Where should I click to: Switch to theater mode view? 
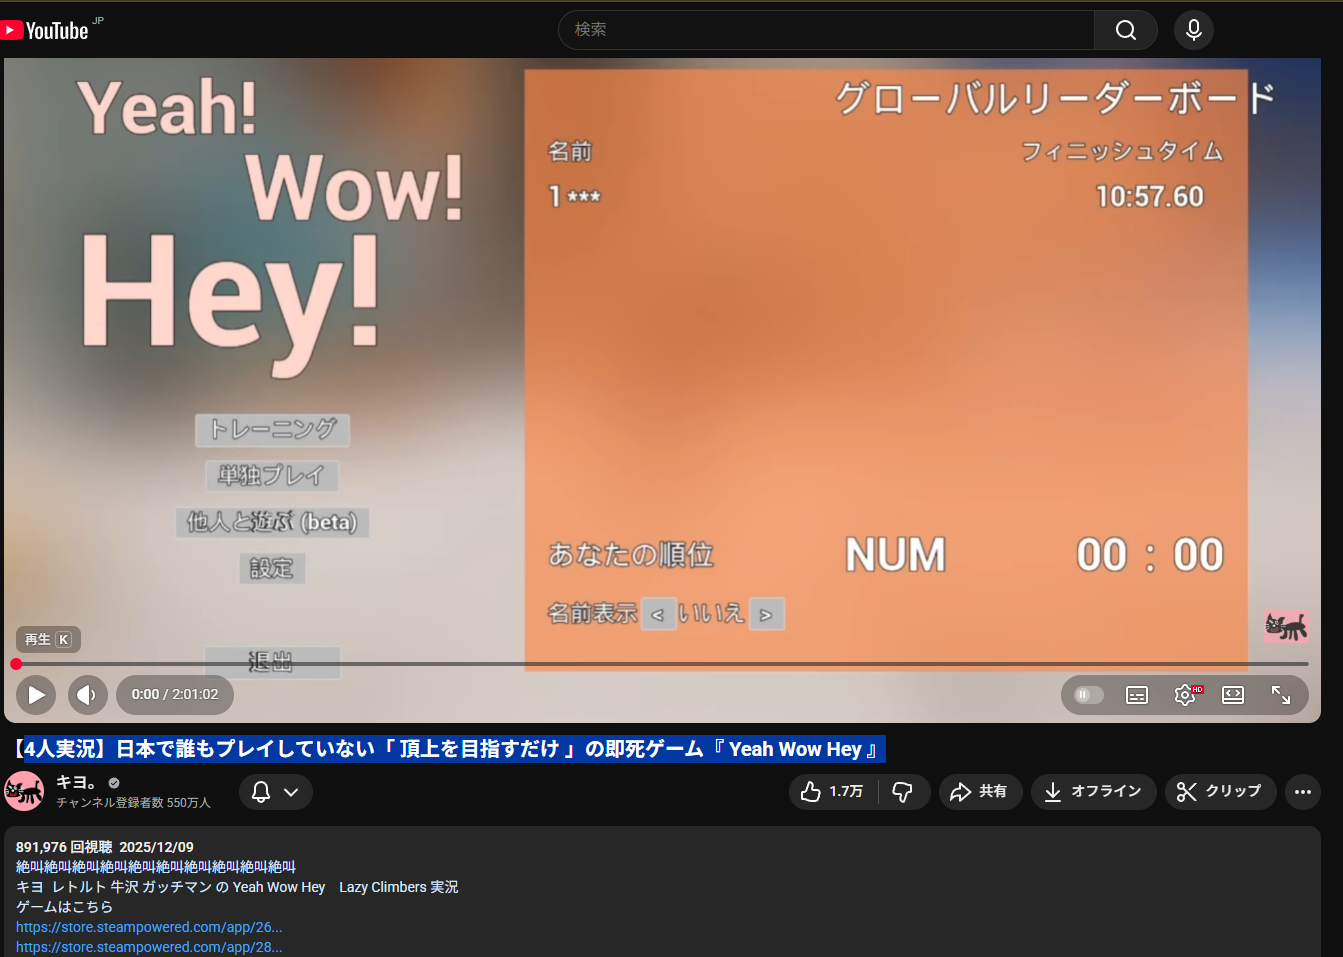(1233, 695)
